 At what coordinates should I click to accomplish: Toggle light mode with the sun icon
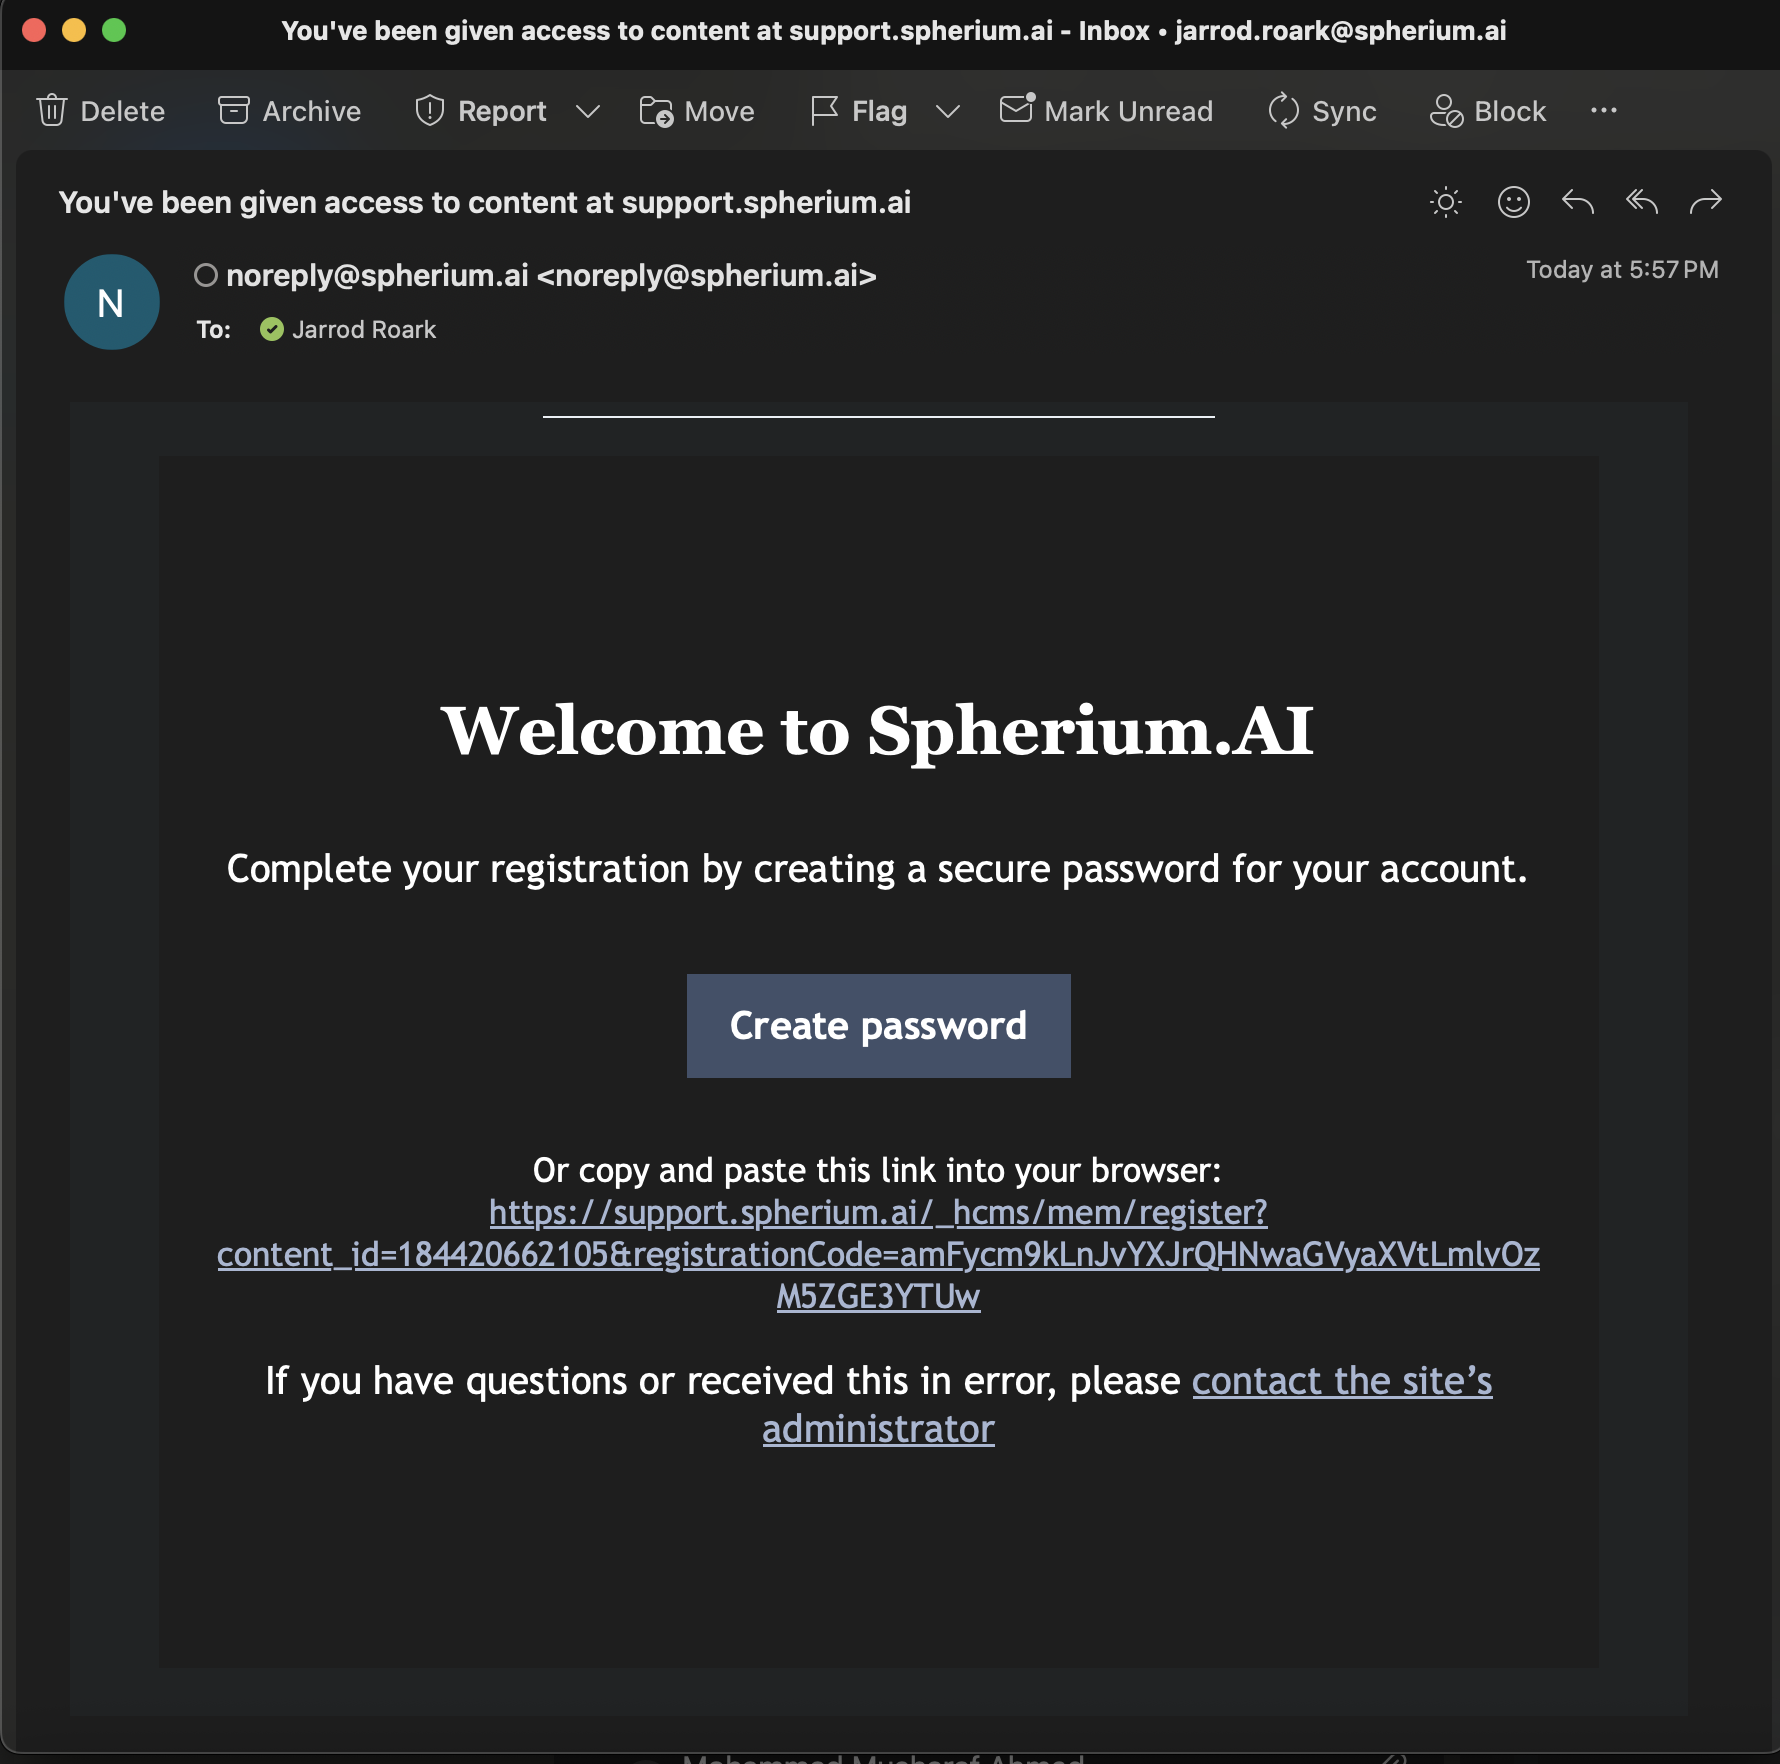point(1445,202)
